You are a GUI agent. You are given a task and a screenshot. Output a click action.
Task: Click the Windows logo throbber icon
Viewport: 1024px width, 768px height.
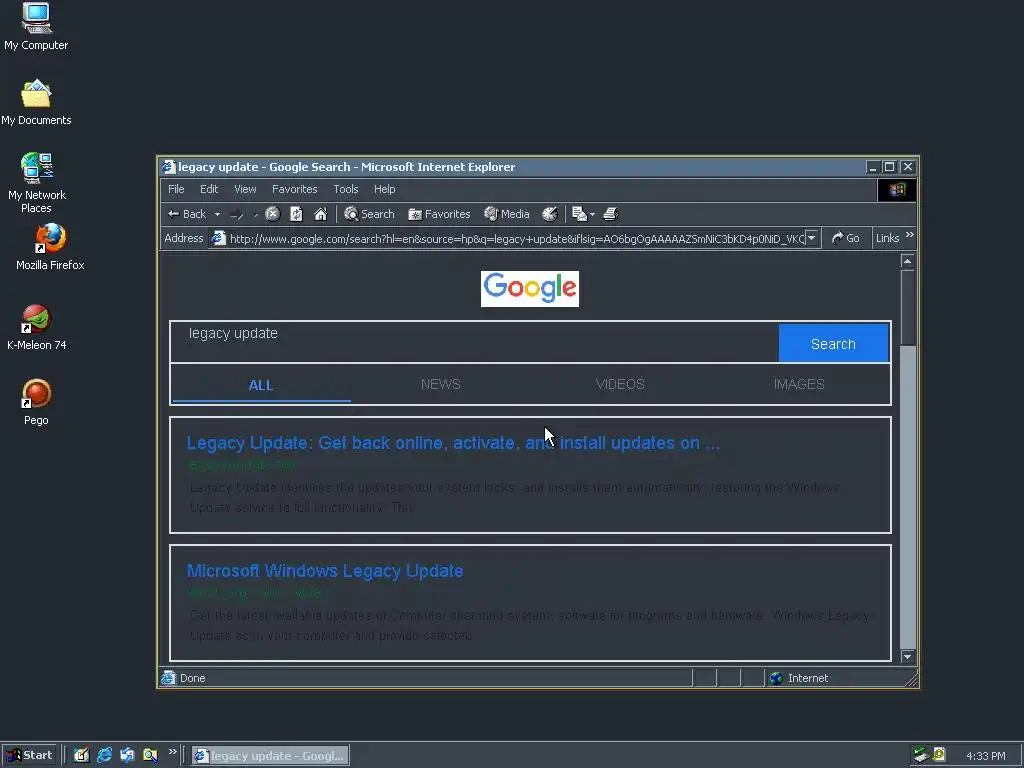(x=897, y=190)
